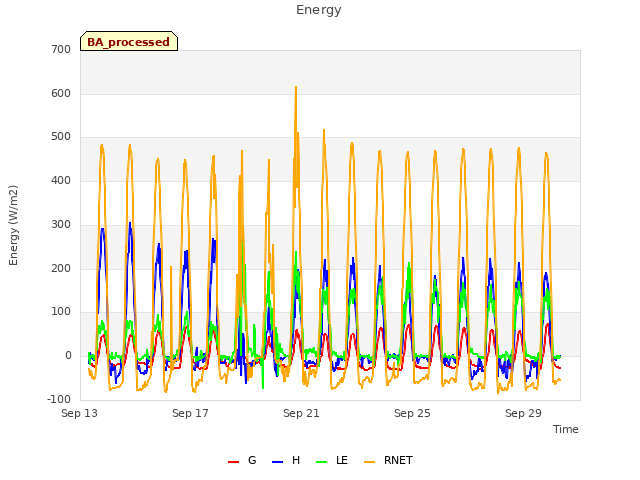Viewport: 640px width, 480px height.
Task: Click the Sep 21 x-axis label
Action: pos(301,413)
